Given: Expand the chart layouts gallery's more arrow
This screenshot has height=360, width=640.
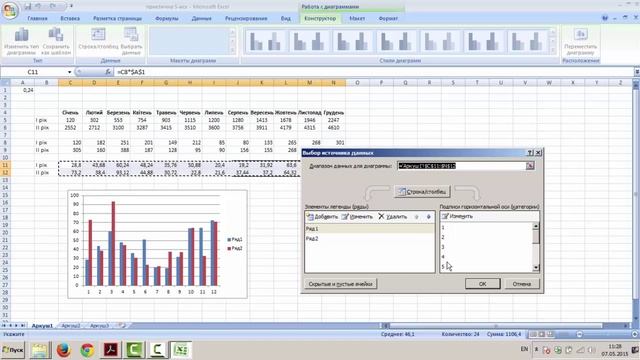Looking at the screenshot, I should [233, 50].
